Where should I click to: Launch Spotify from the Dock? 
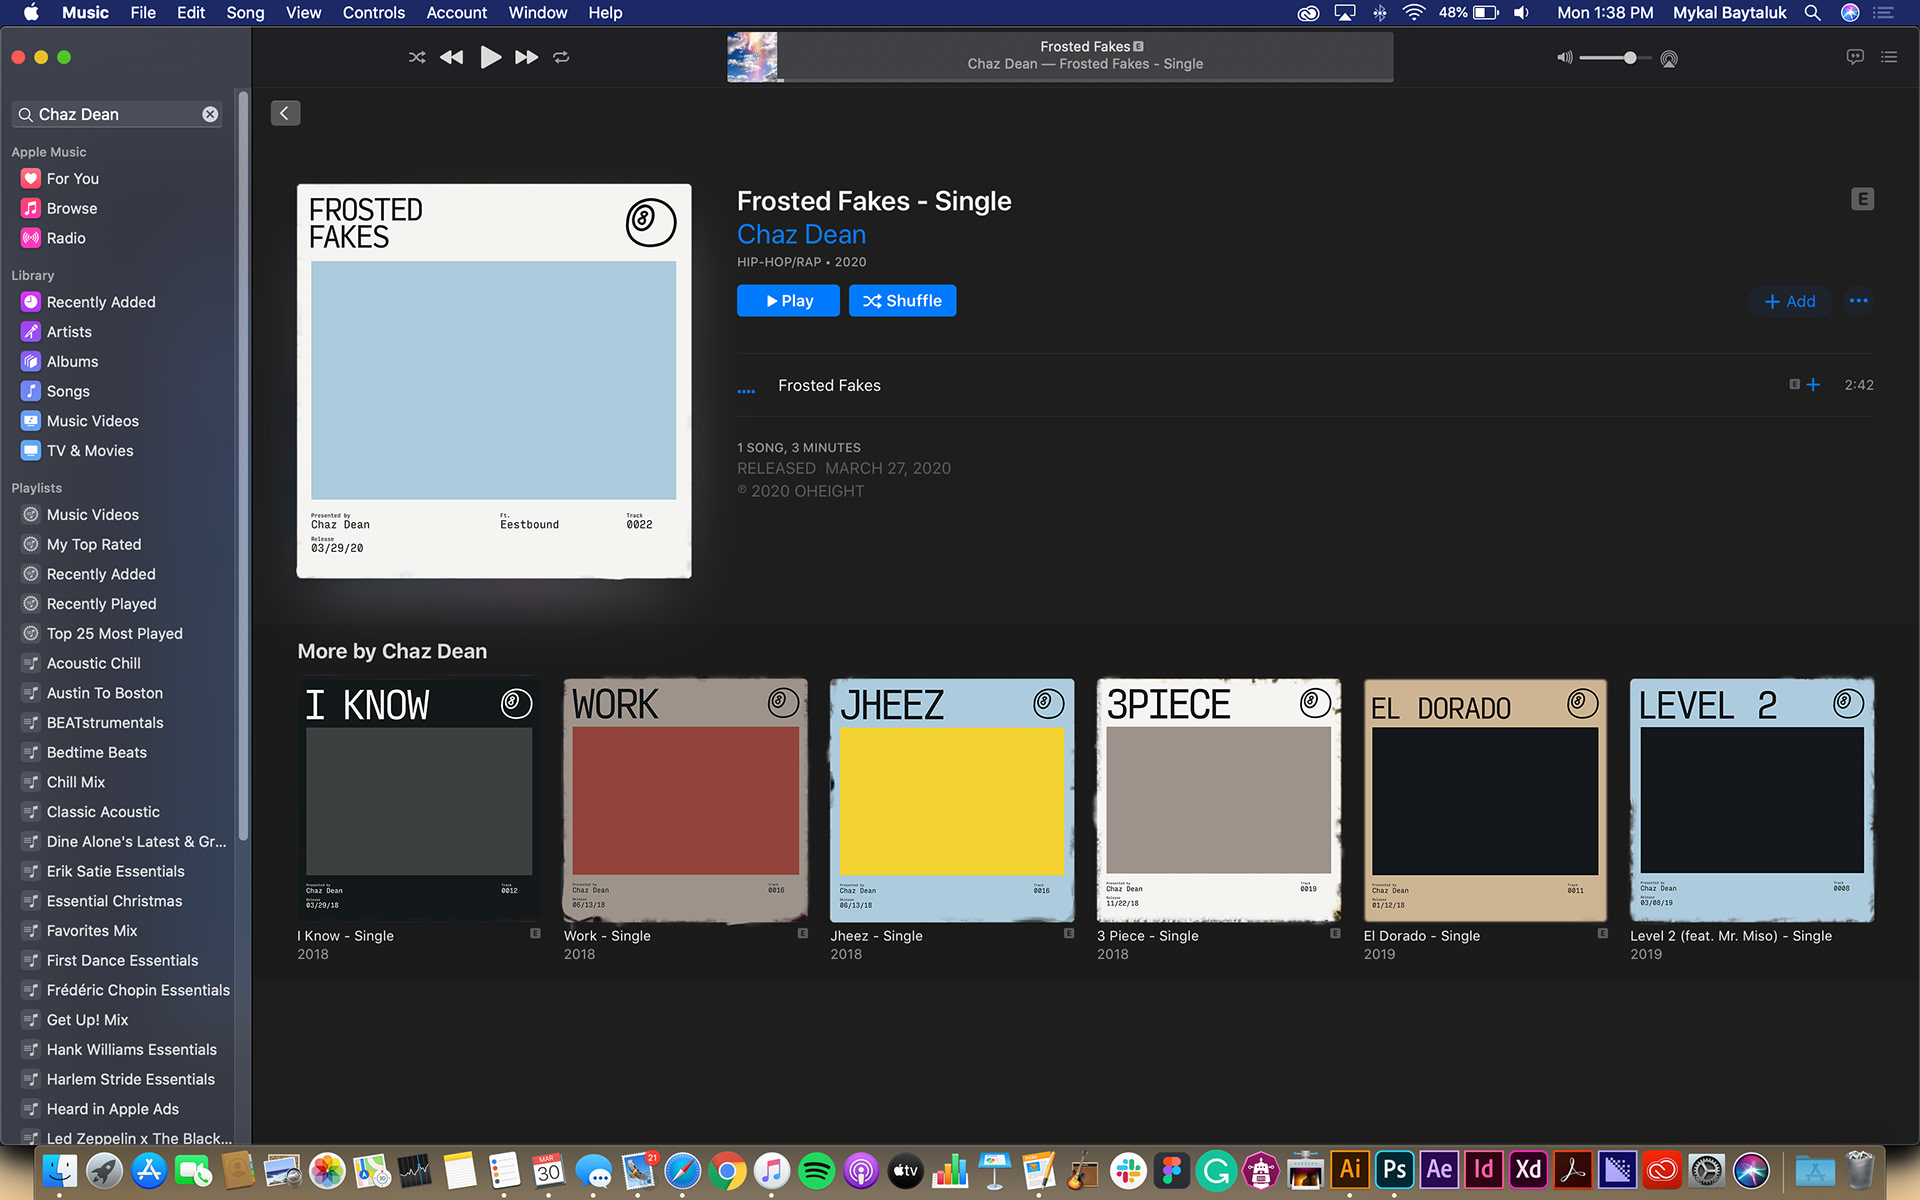(x=817, y=1170)
